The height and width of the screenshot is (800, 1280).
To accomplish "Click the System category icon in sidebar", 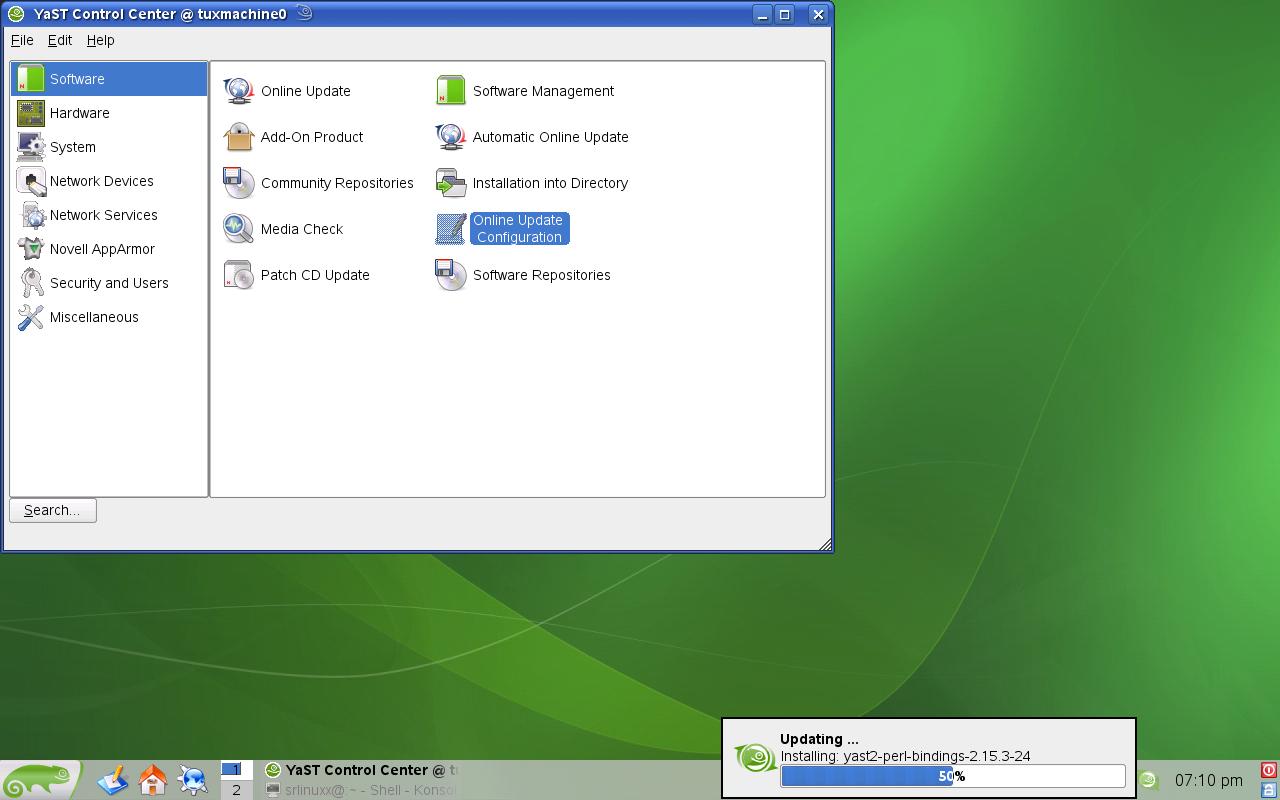I will point(31,147).
